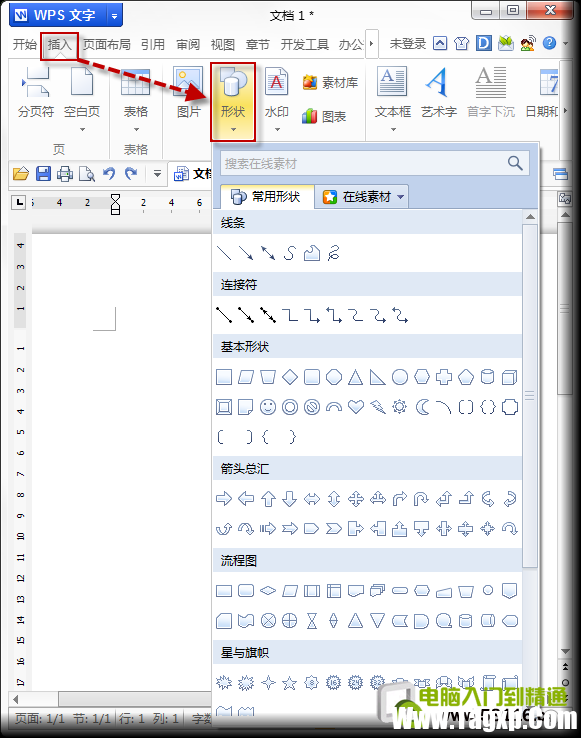The height and width of the screenshot is (738, 581).
Task: Expand the 空白页 dropdown
Action: (82, 129)
